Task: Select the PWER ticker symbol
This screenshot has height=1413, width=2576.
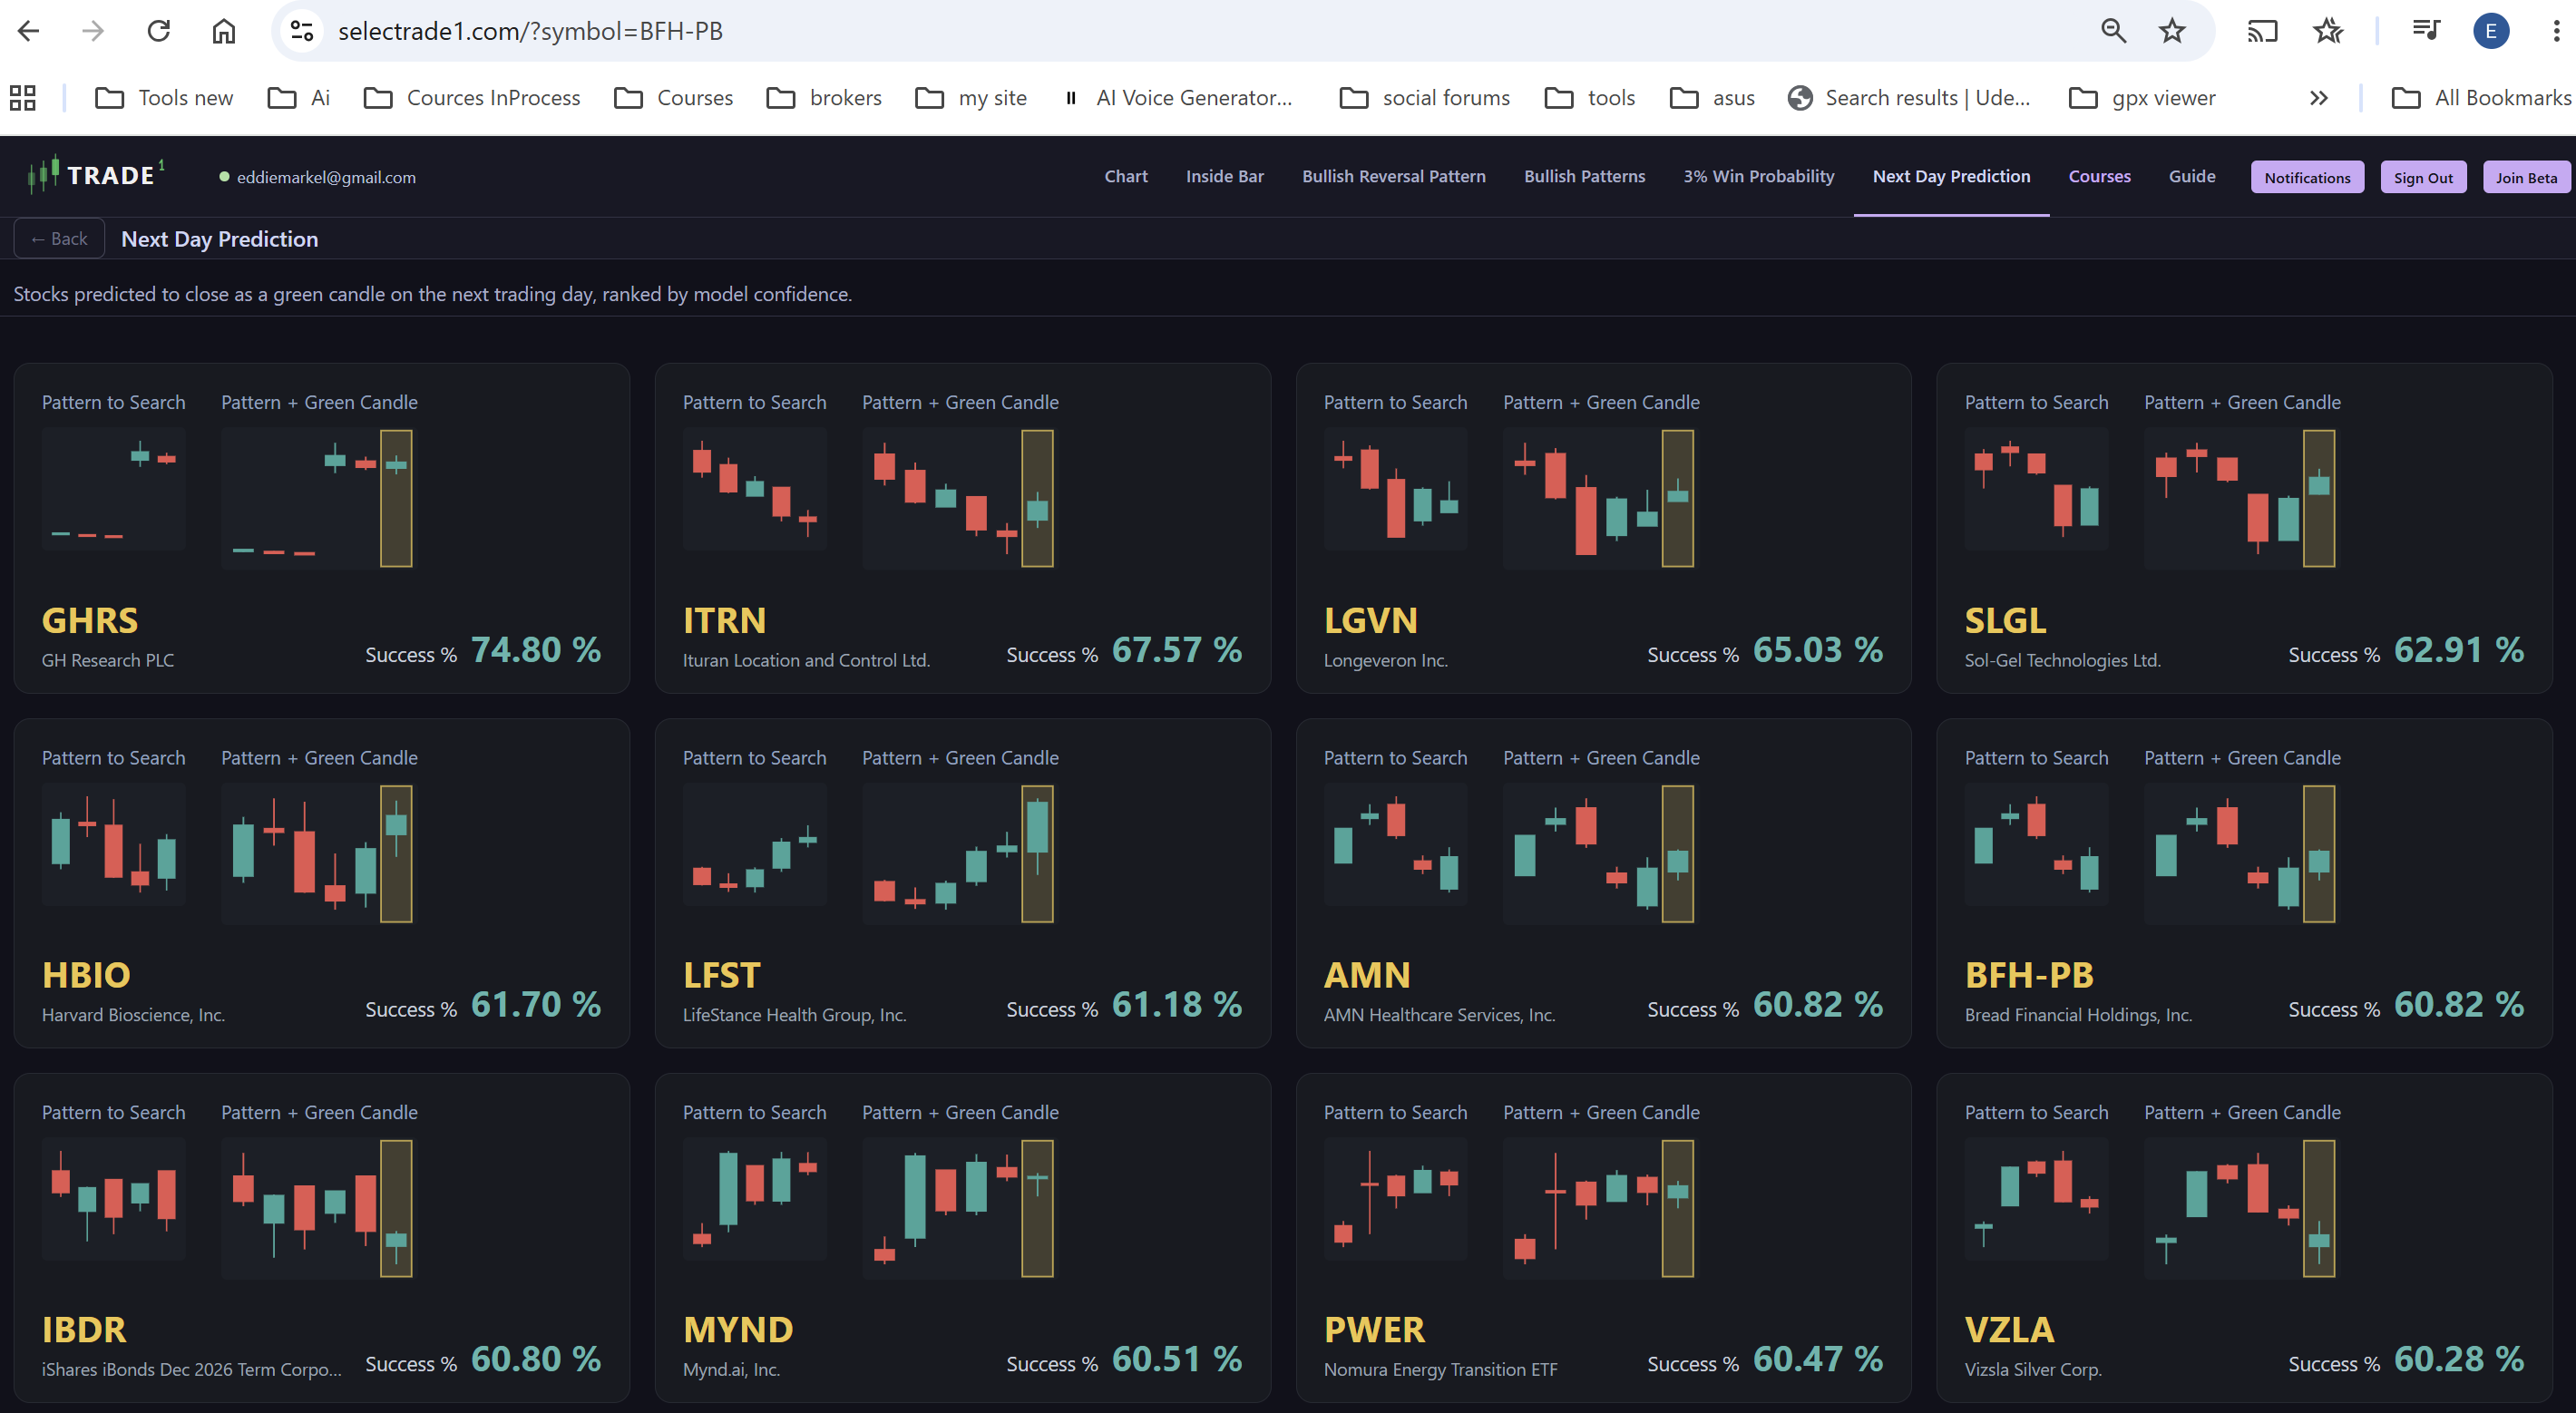Action: [x=1374, y=1330]
